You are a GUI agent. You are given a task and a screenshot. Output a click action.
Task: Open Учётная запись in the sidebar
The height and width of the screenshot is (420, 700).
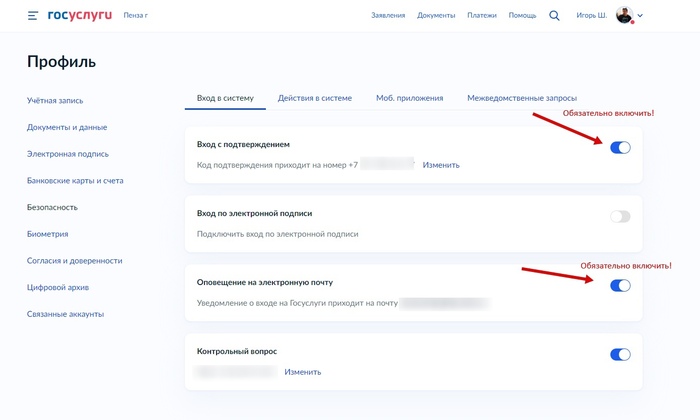point(55,101)
